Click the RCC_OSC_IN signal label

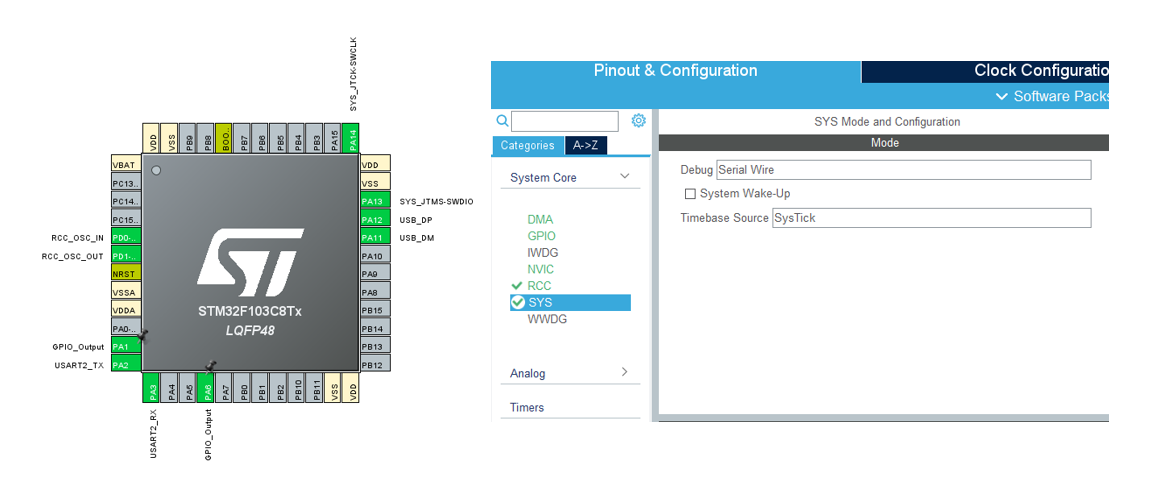pyautogui.click(x=77, y=238)
